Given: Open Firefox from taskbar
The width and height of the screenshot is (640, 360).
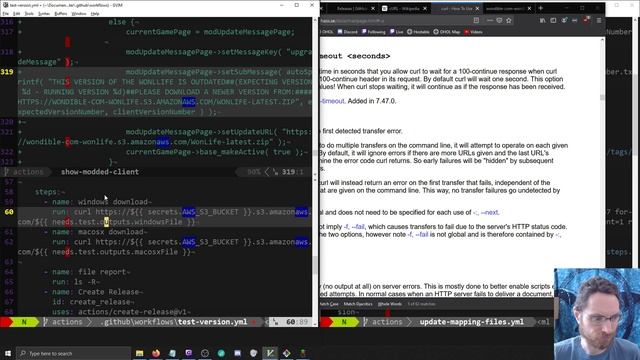Looking at the screenshot, I should 156,353.
